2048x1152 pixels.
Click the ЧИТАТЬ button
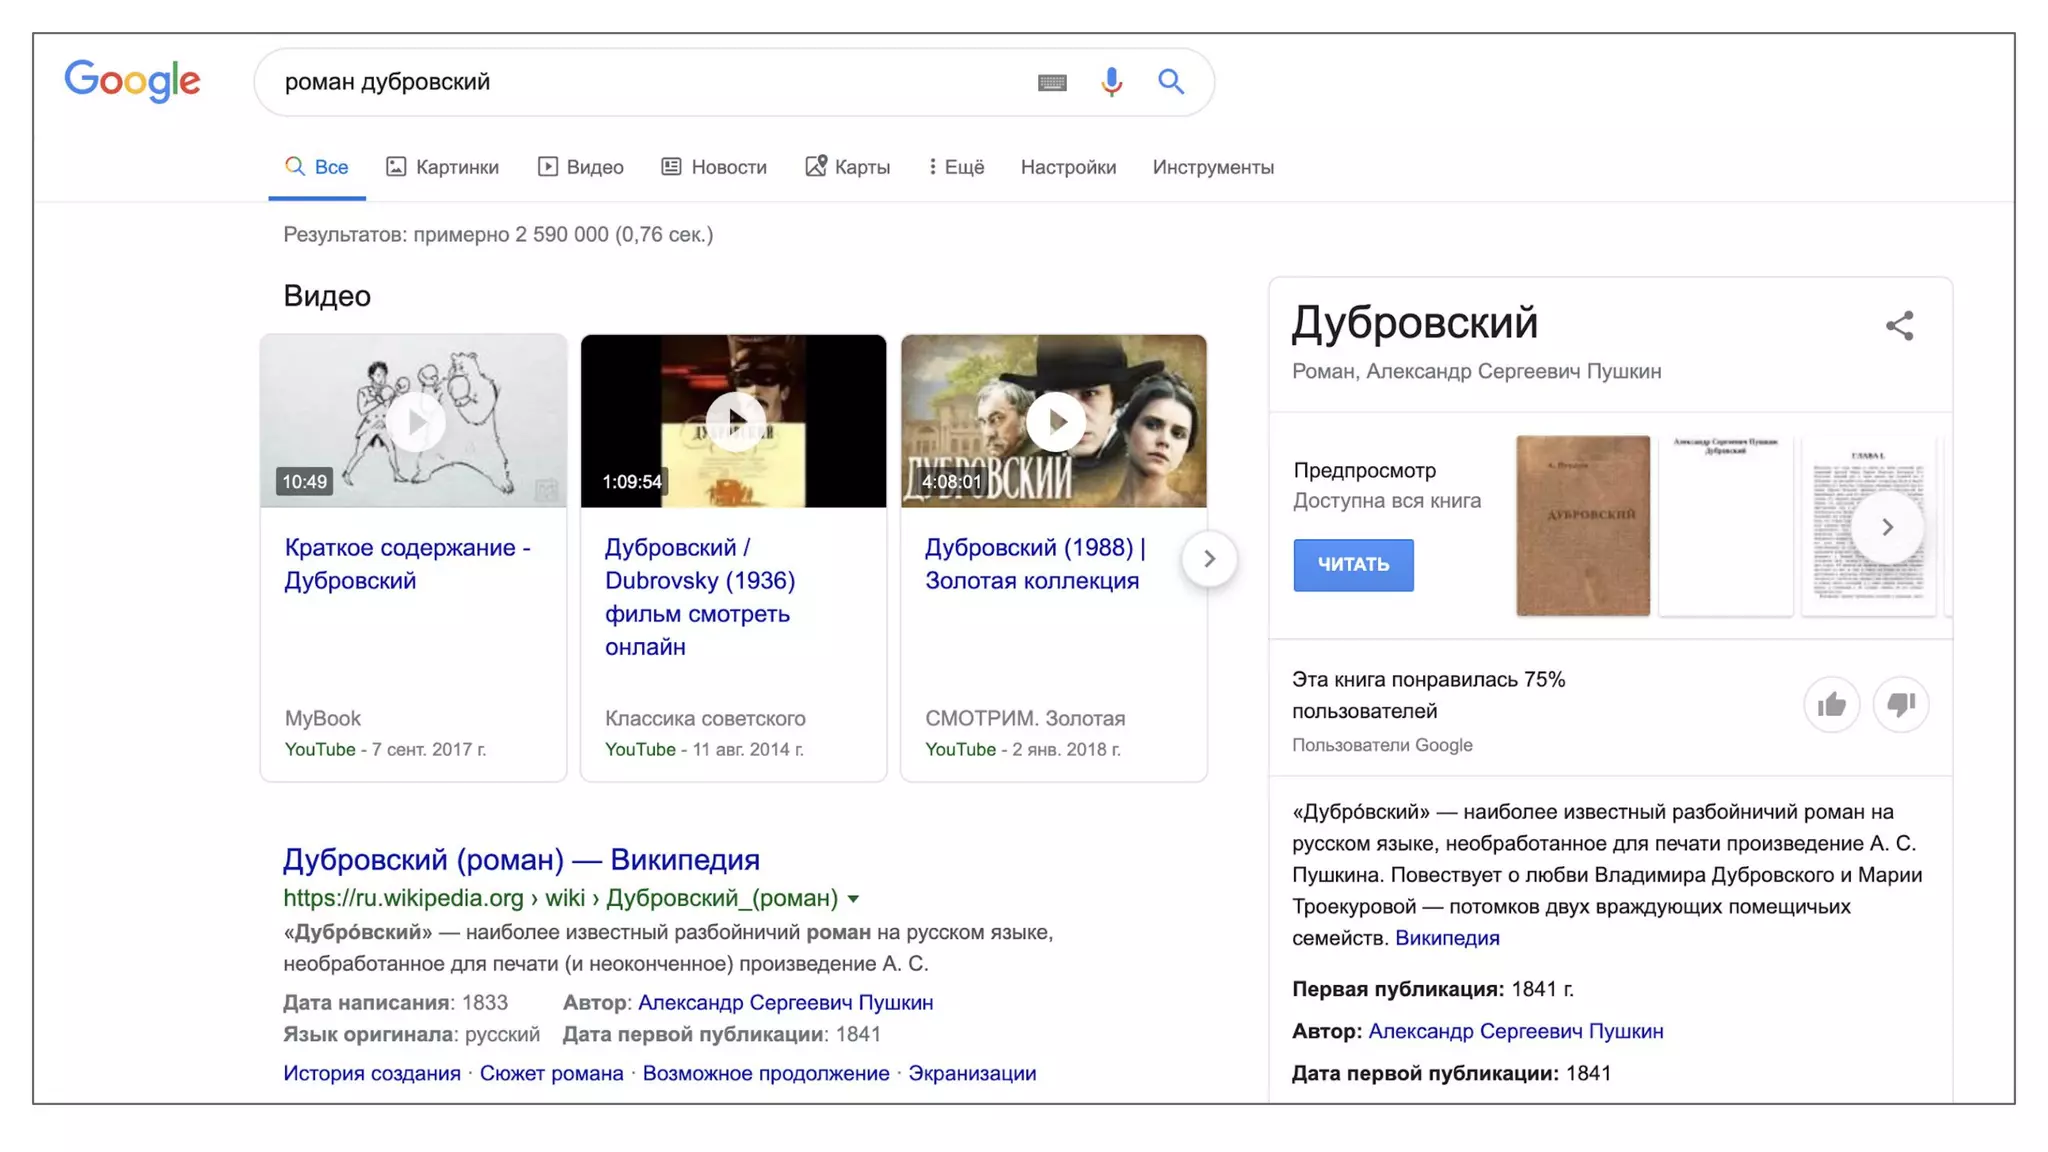click(x=1353, y=565)
